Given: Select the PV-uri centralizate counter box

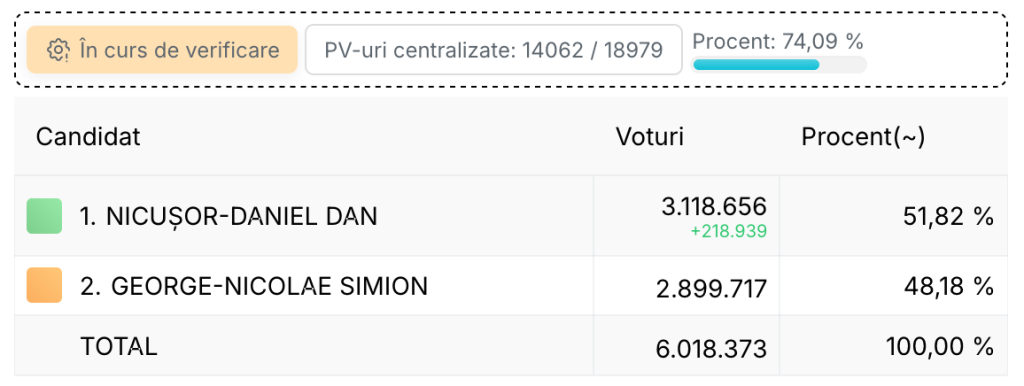Looking at the screenshot, I should (494, 50).
